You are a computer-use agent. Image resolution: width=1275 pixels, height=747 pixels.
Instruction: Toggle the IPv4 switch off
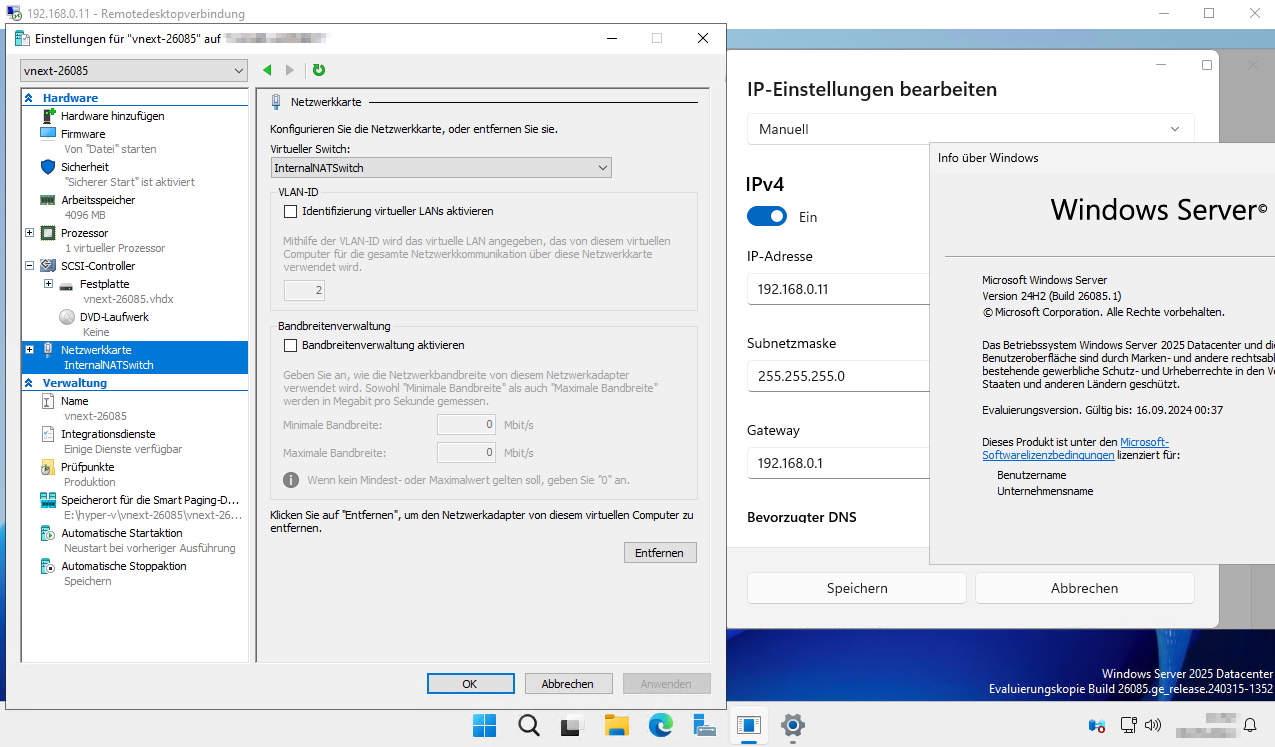point(767,216)
